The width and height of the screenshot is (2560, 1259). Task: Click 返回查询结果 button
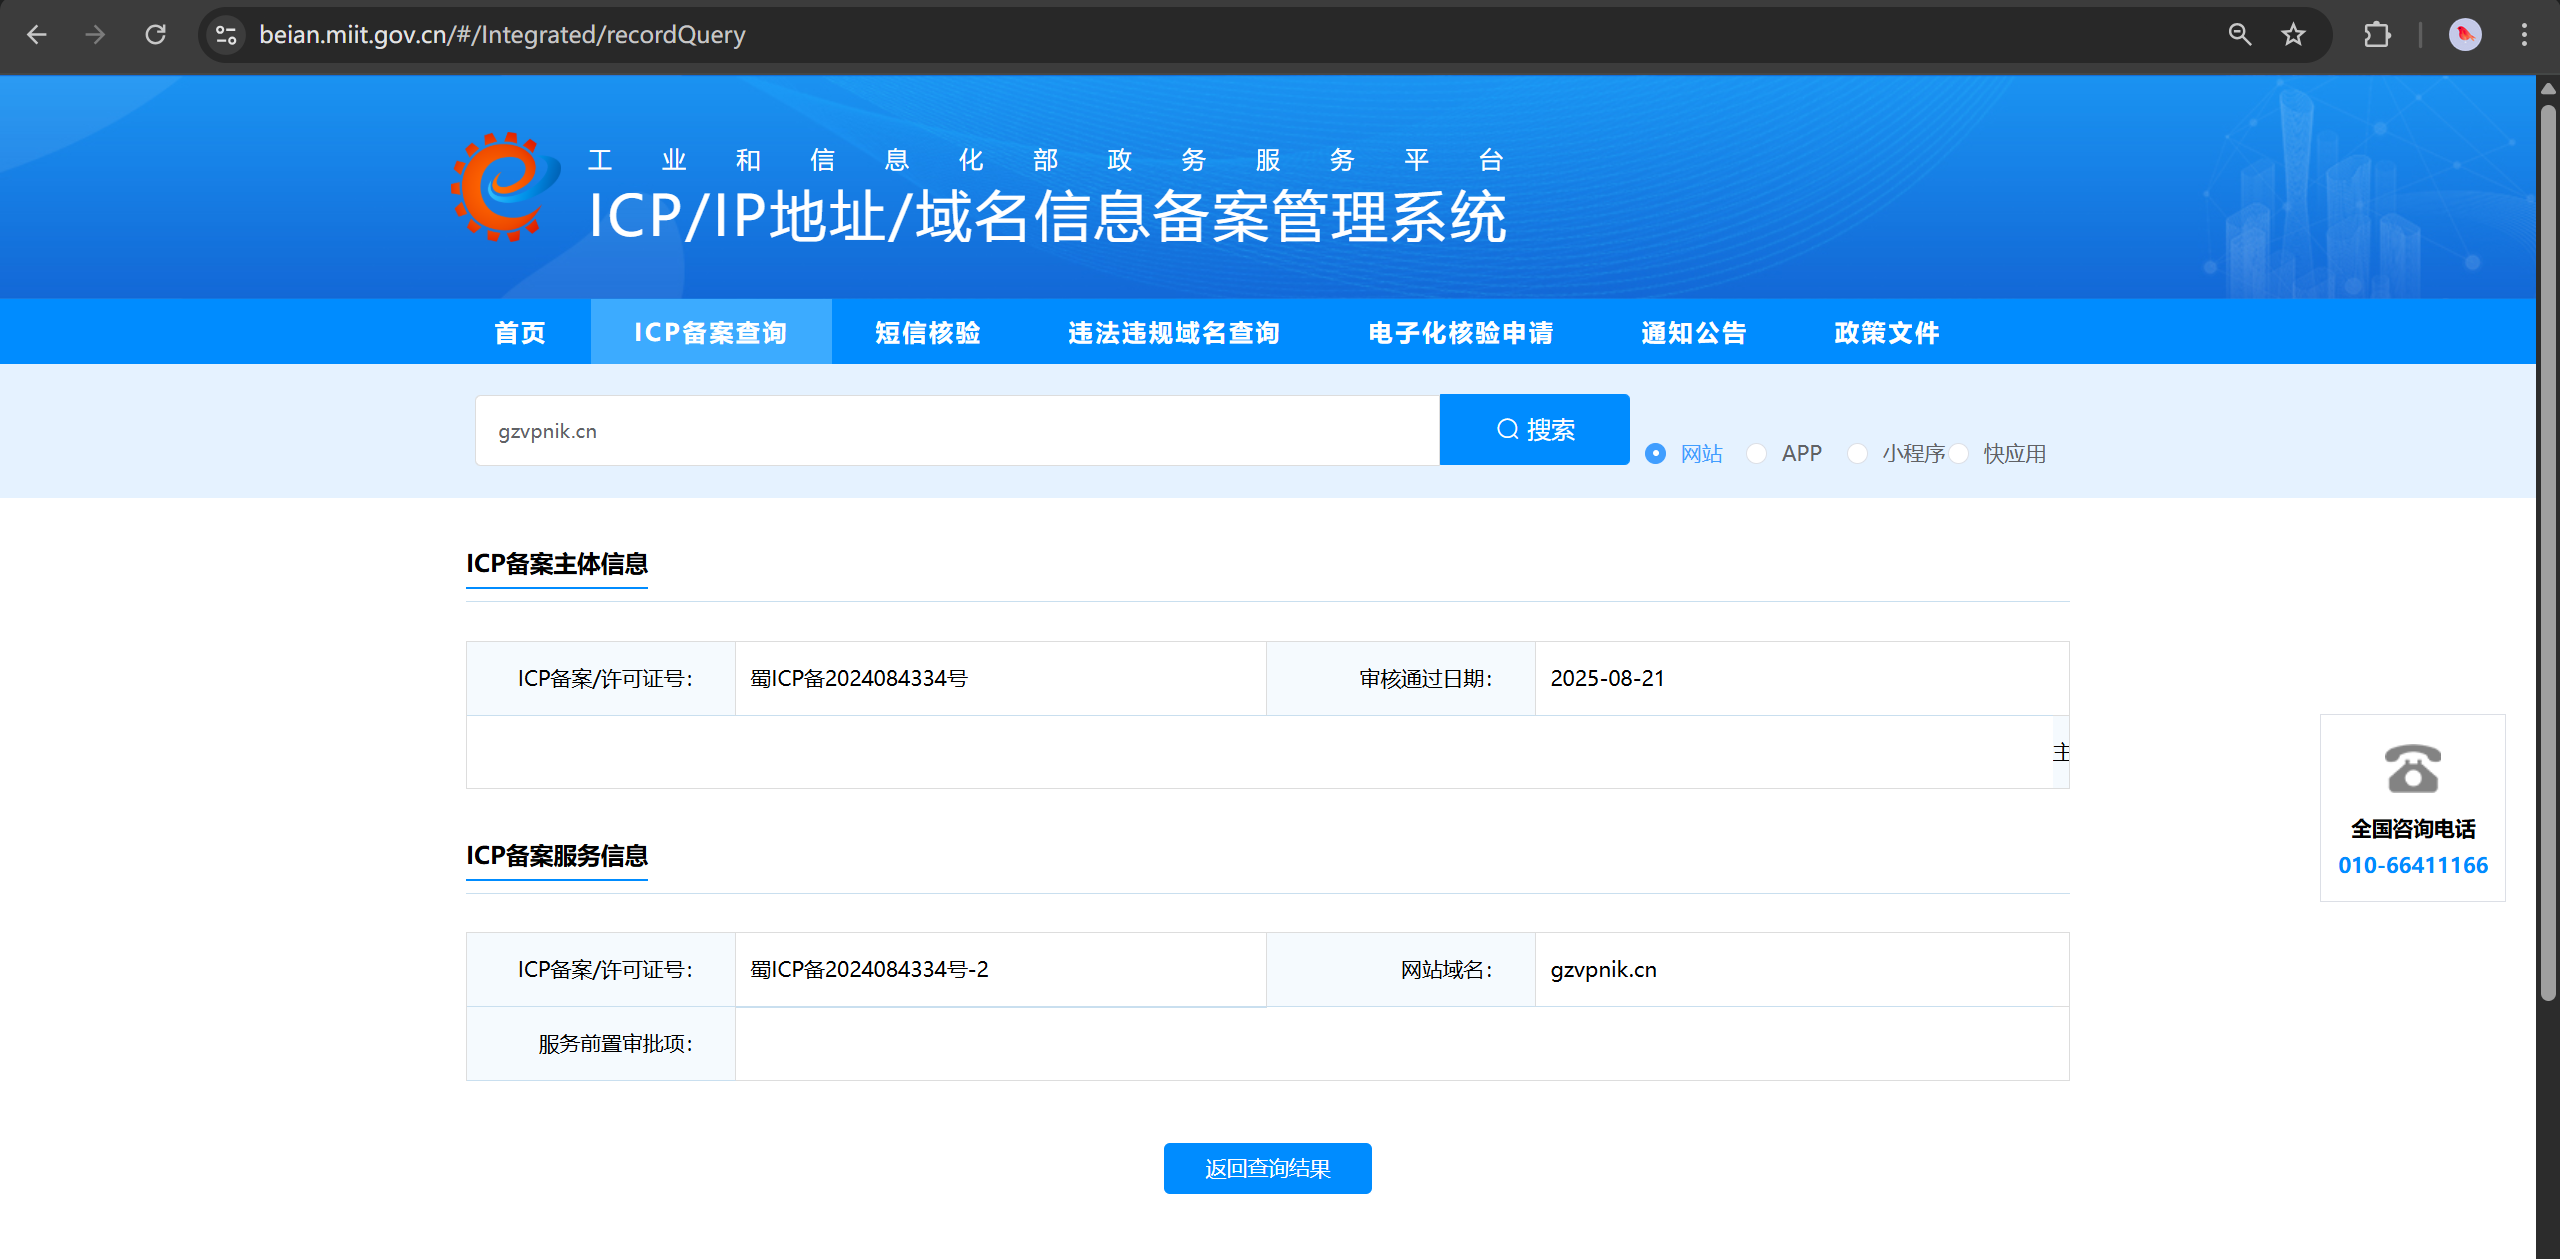coord(1267,1168)
